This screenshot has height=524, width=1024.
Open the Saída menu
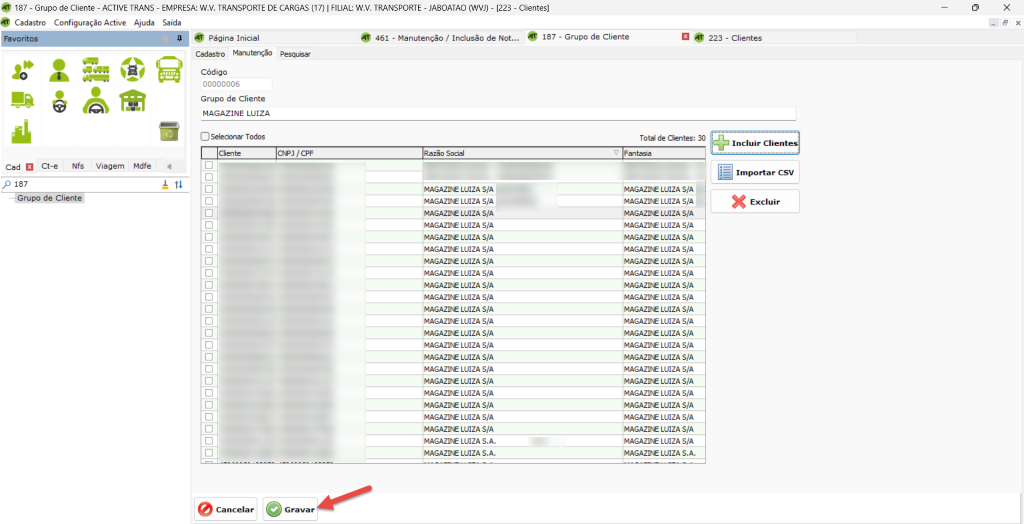[x=172, y=22]
